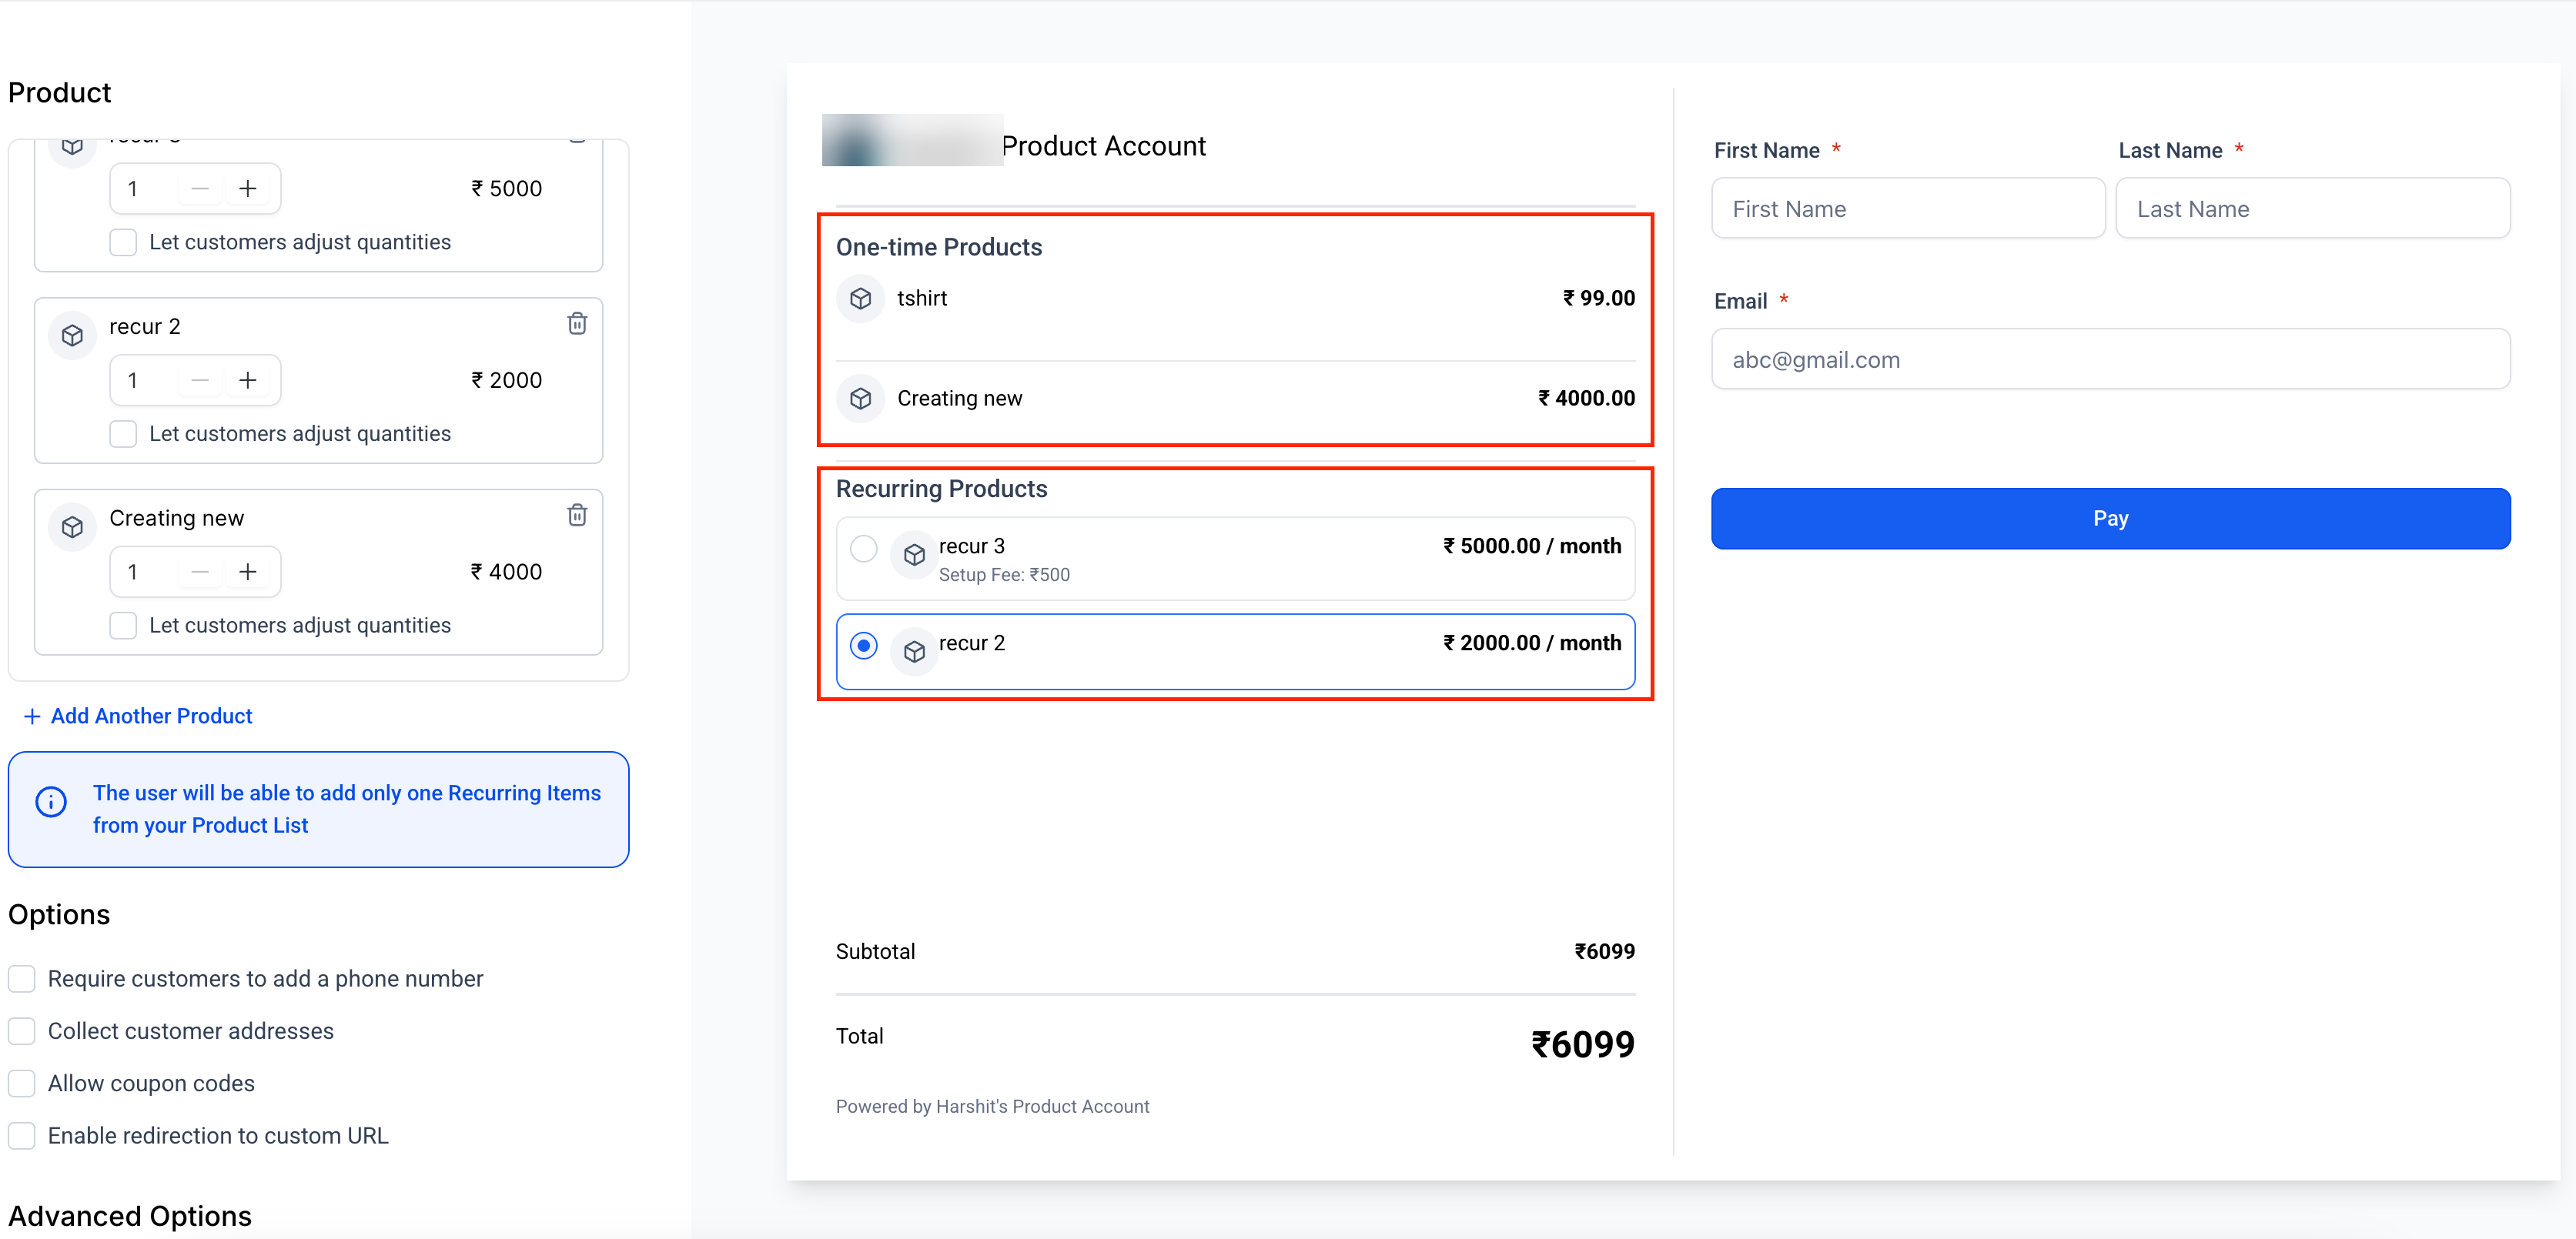Increase quantity of Creating new with plus
Screen dimensions: 2576x1239
(248, 572)
